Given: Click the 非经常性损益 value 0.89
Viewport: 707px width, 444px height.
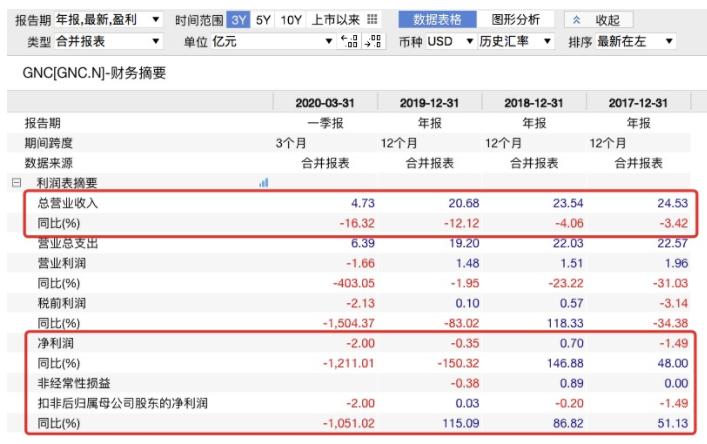Looking at the screenshot, I should (572, 383).
